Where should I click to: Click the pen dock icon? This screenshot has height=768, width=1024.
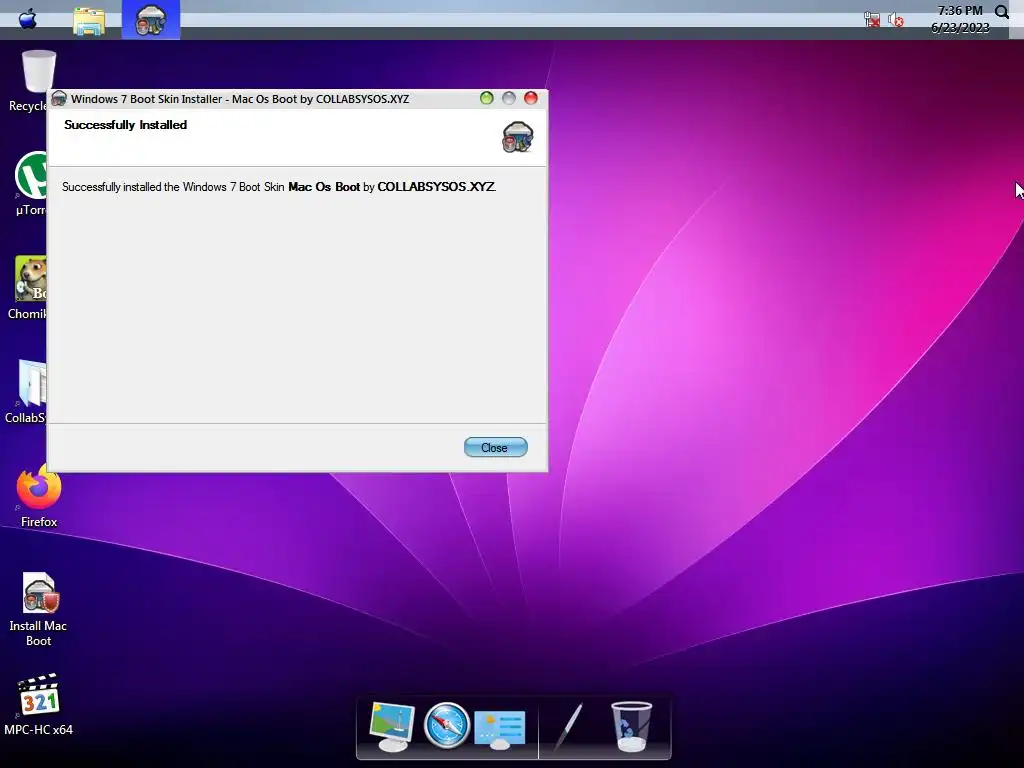point(568,727)
